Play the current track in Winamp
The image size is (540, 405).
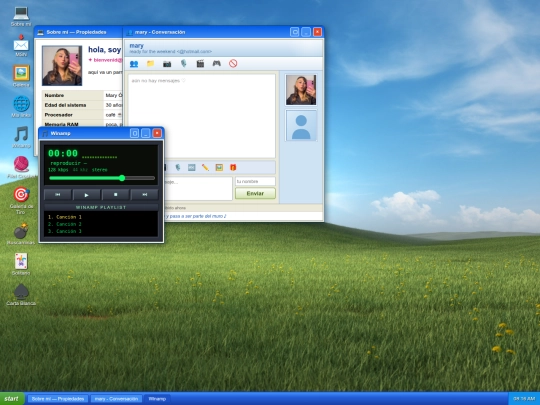coord(86,195)
